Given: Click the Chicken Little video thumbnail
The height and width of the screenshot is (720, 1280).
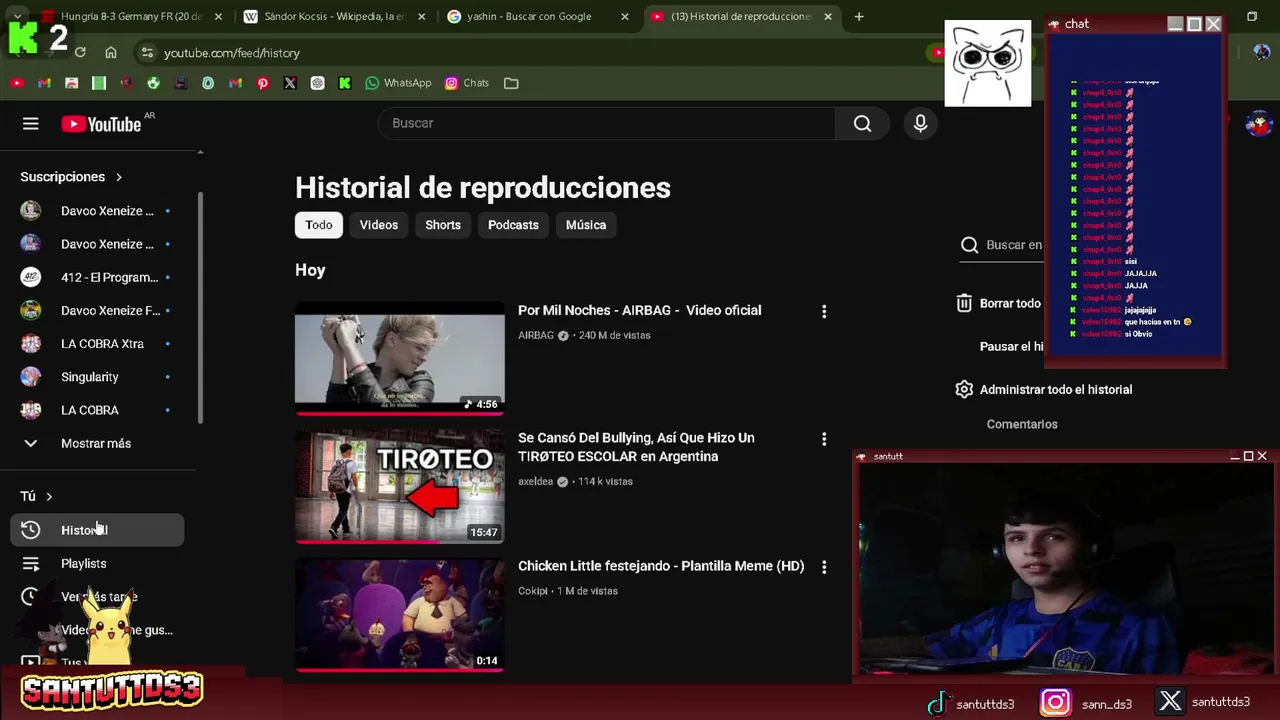Looking at the screenshot, I should 400,614.
